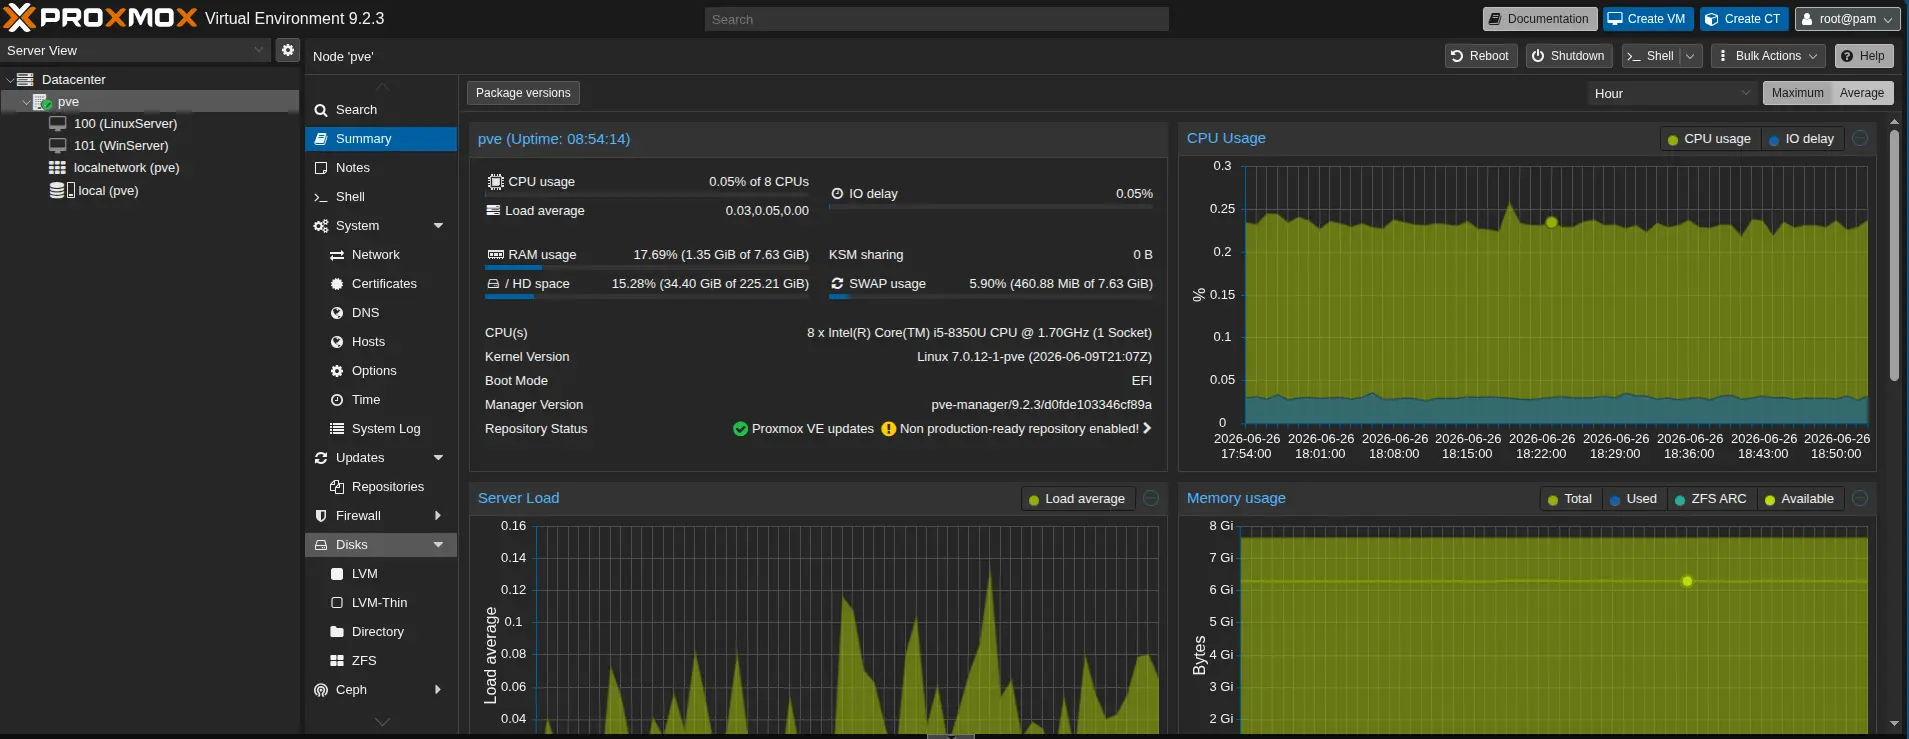Collapse the Disks submenu arrow
Image resolution: width=1909 pixels, height=739 pixels.
click(438, 545)
